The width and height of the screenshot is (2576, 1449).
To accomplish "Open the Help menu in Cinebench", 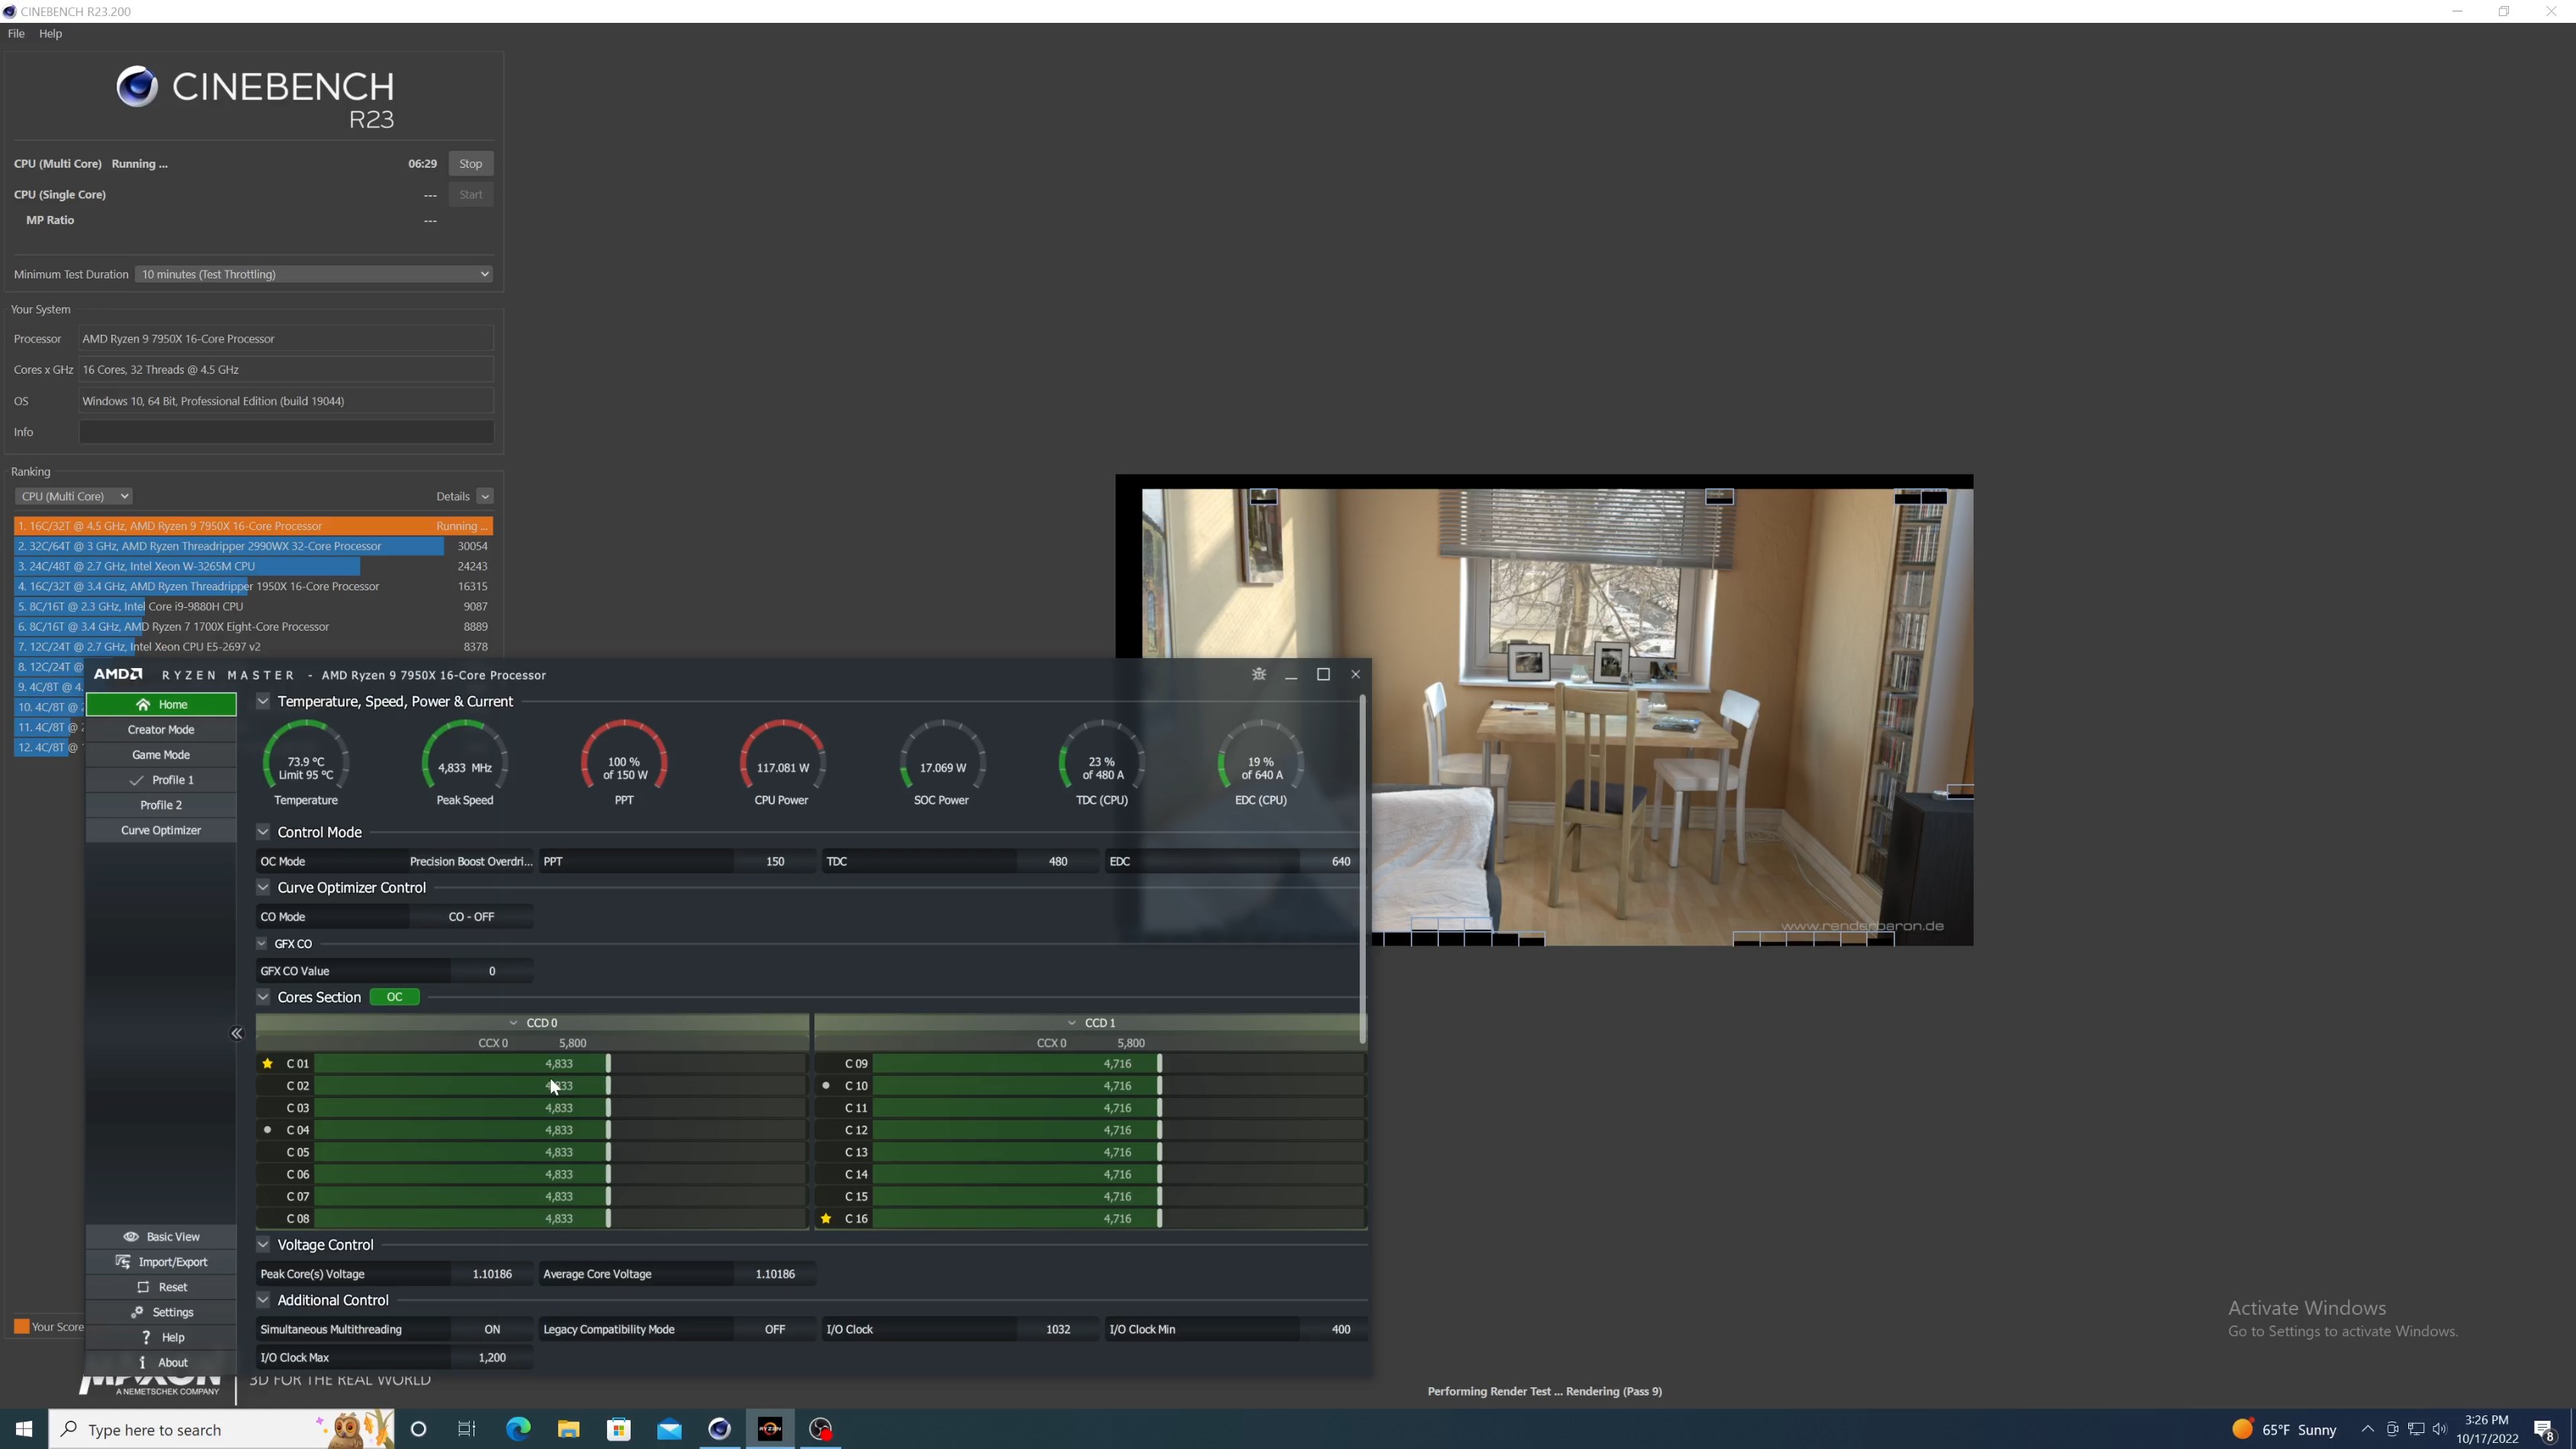I will (x=50, y=33).
